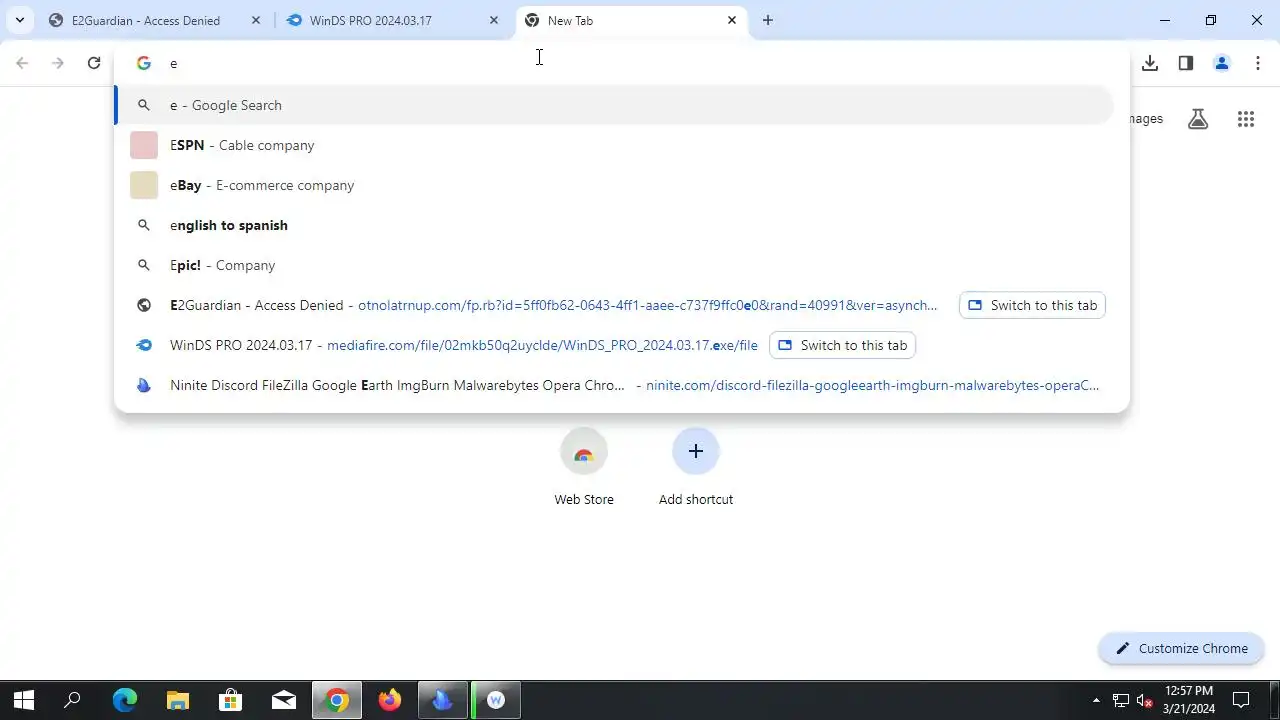Image resolution: width=1280 pixels, height=720 pixels.
Task: Open the Chrome profile icon
Action: coord(1222,63)
